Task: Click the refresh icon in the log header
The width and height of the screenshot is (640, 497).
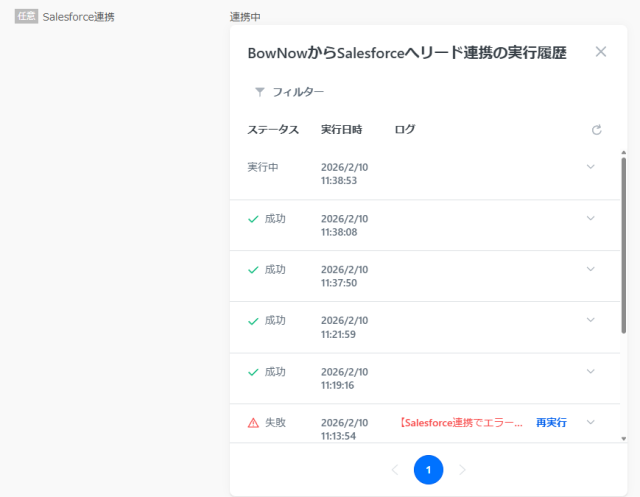Action: (596, 130)
